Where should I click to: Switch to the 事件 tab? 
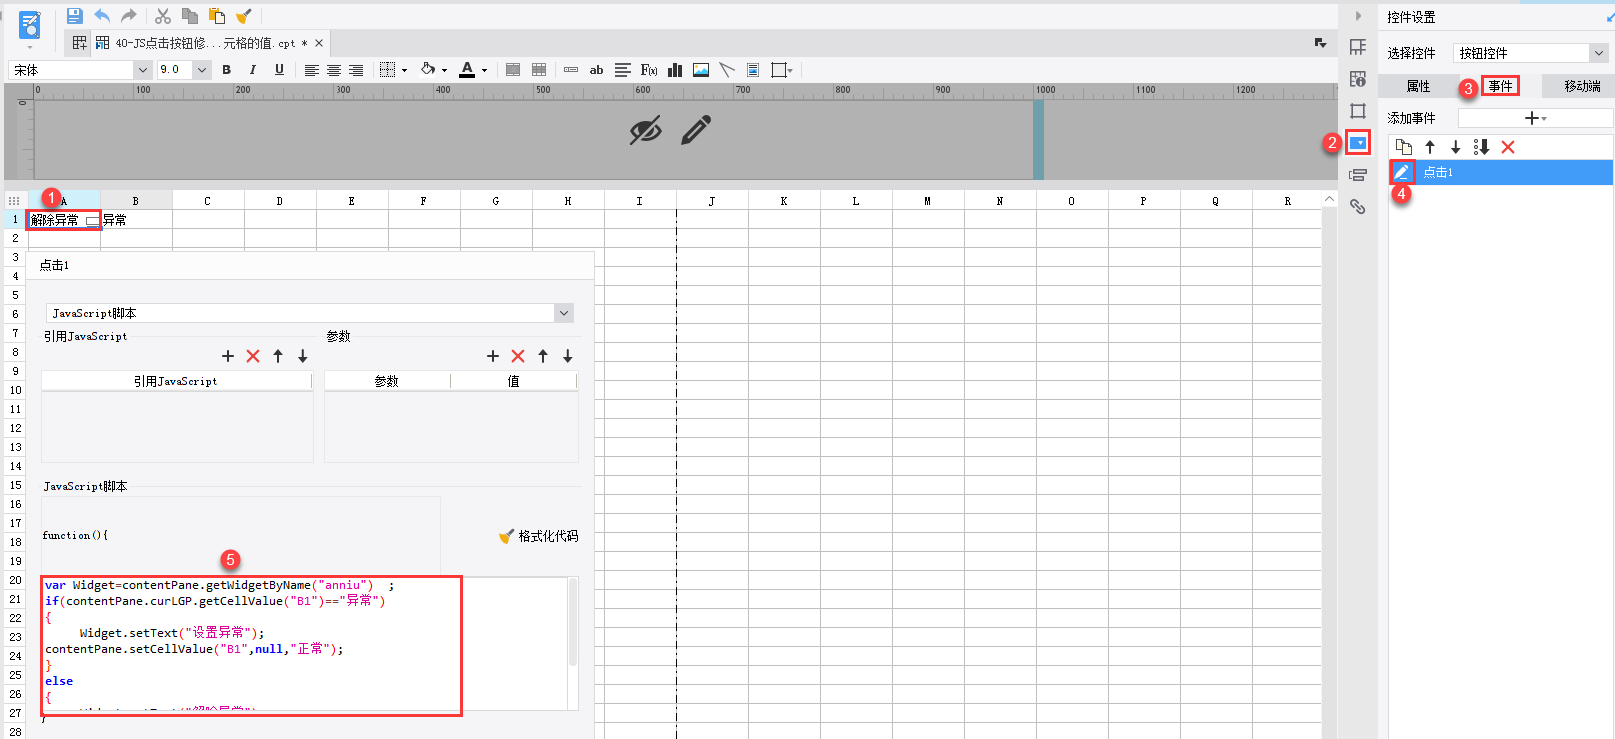1500,86
